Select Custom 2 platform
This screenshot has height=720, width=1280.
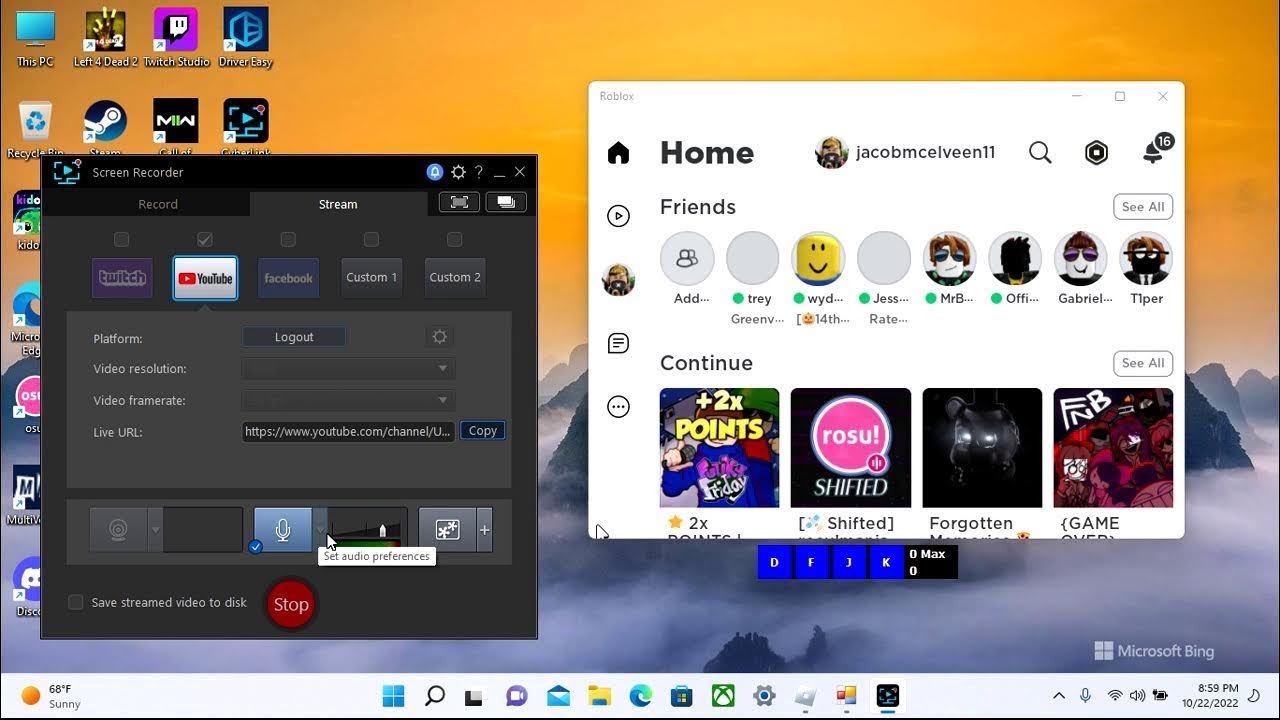coord(455,278)
